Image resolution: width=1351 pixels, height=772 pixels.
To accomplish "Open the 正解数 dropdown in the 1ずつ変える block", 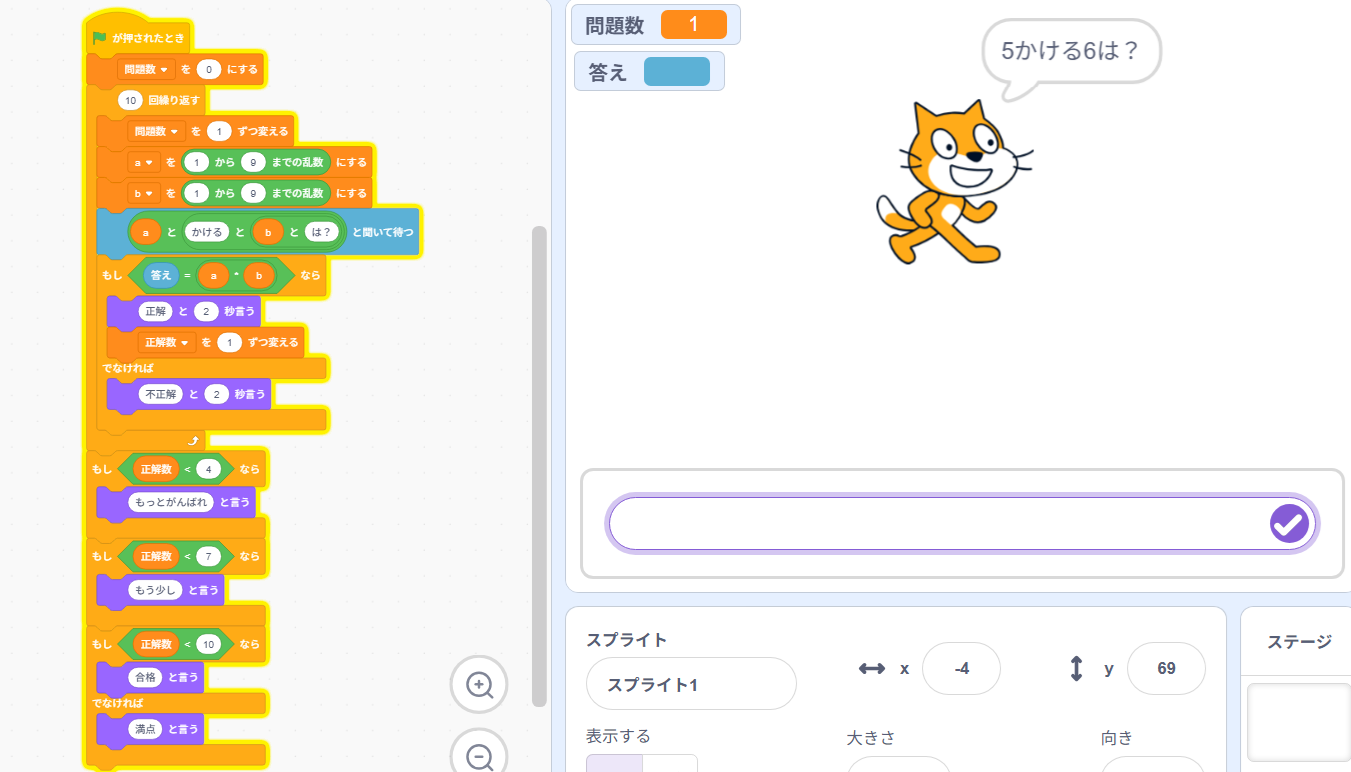I will pyautogui.click(x=167, y=342).
